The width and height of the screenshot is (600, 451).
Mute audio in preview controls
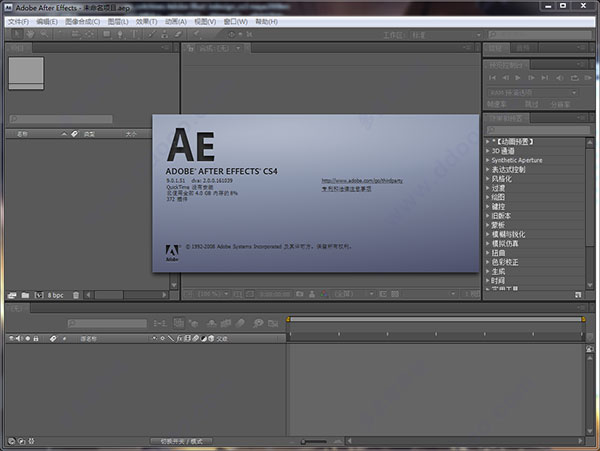tap(559, 78)
